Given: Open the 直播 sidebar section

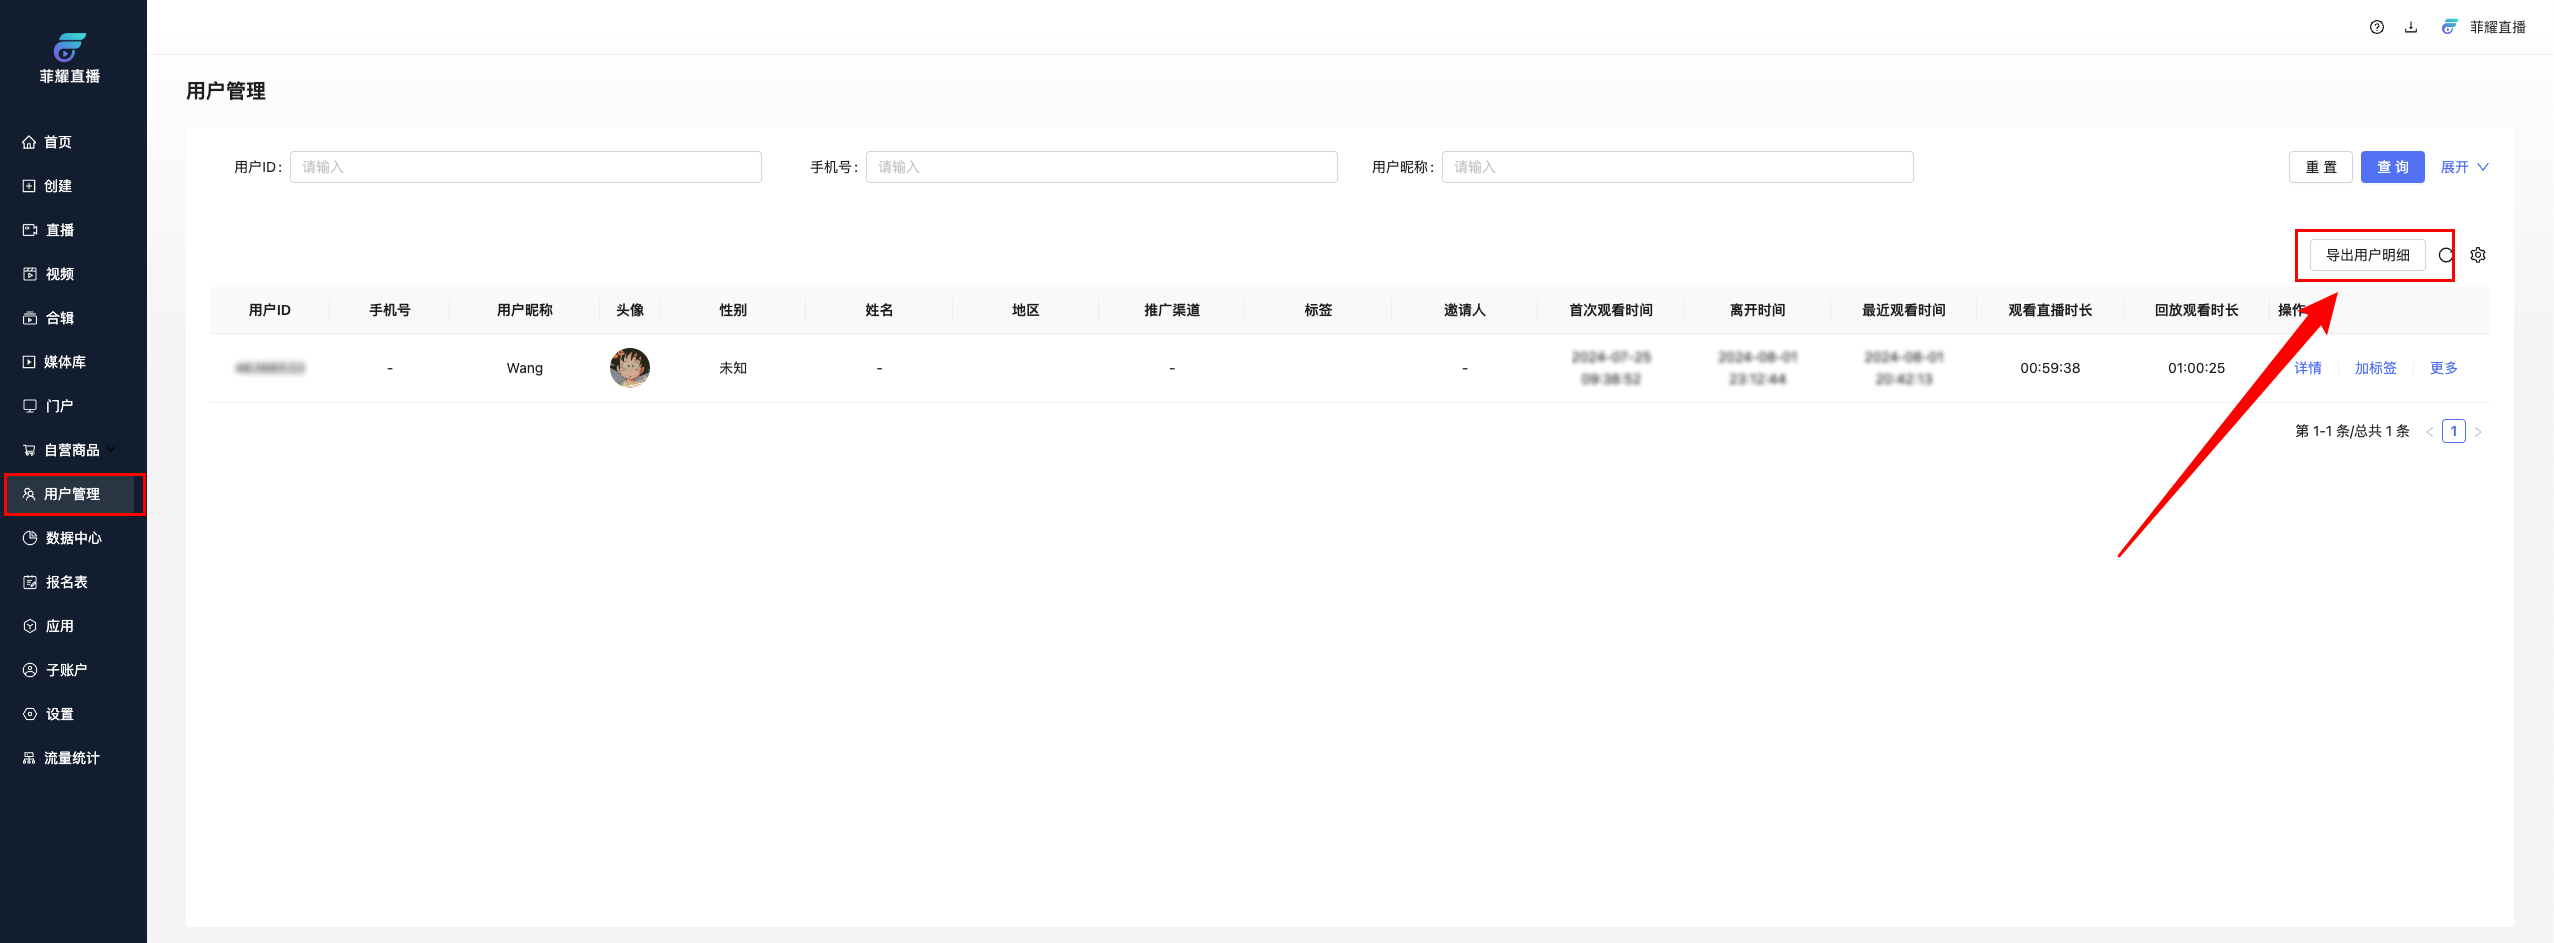Looking at the screenshot, I should pos(59,230).
